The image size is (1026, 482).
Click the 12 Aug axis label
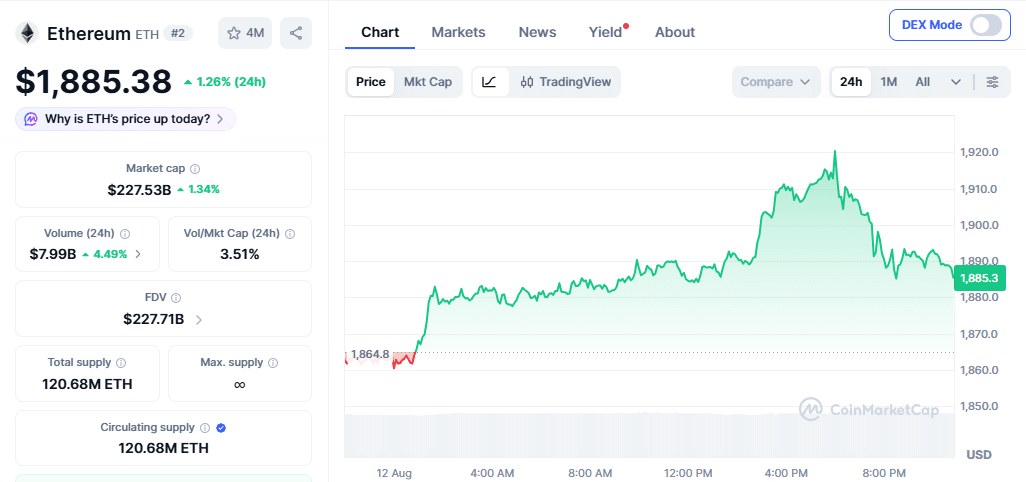click(394, 473)
